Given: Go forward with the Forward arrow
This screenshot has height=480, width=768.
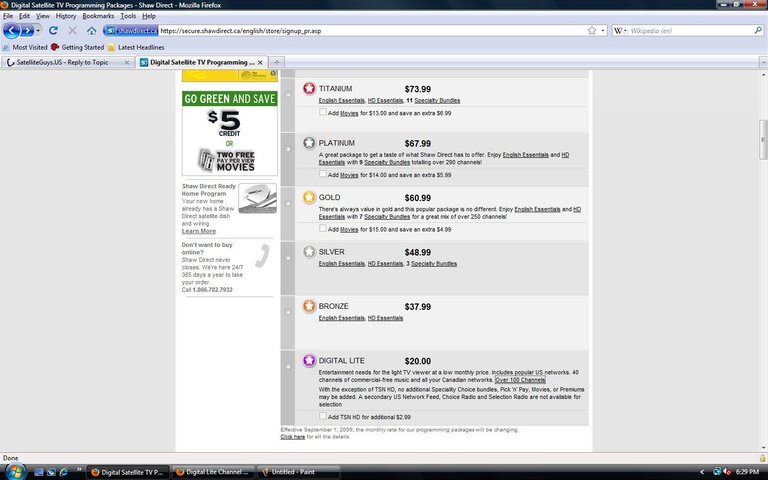Looking at the screenshot, I should point(27,30).
